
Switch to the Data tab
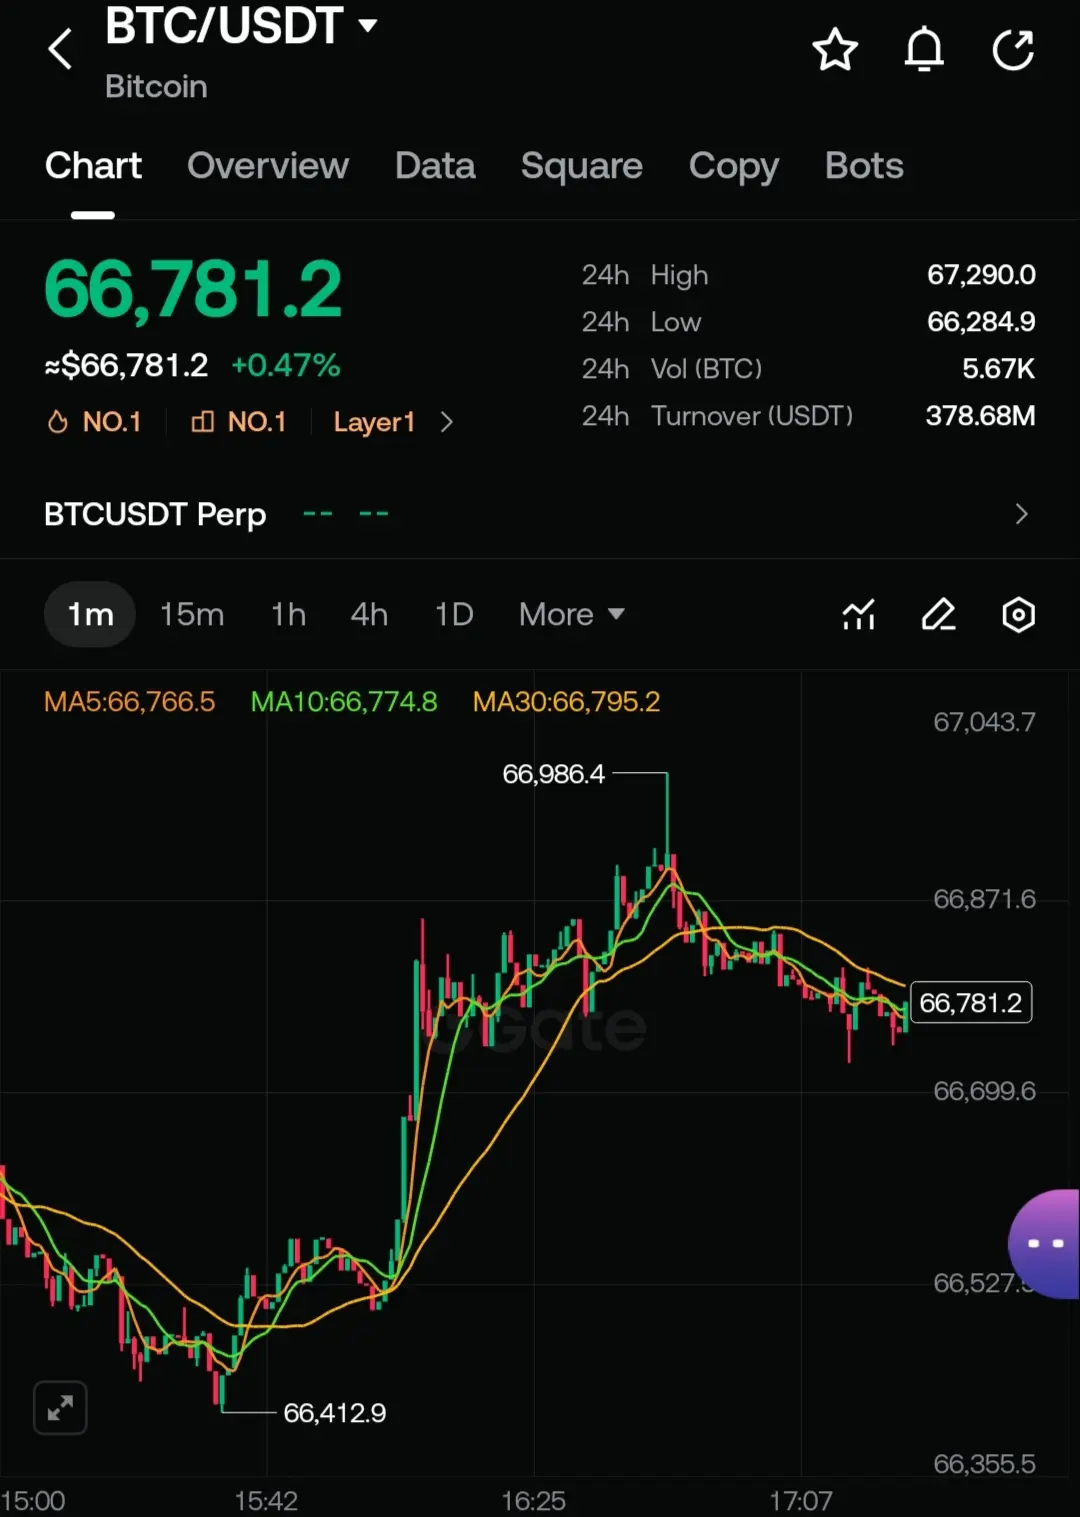pos(435,166)
